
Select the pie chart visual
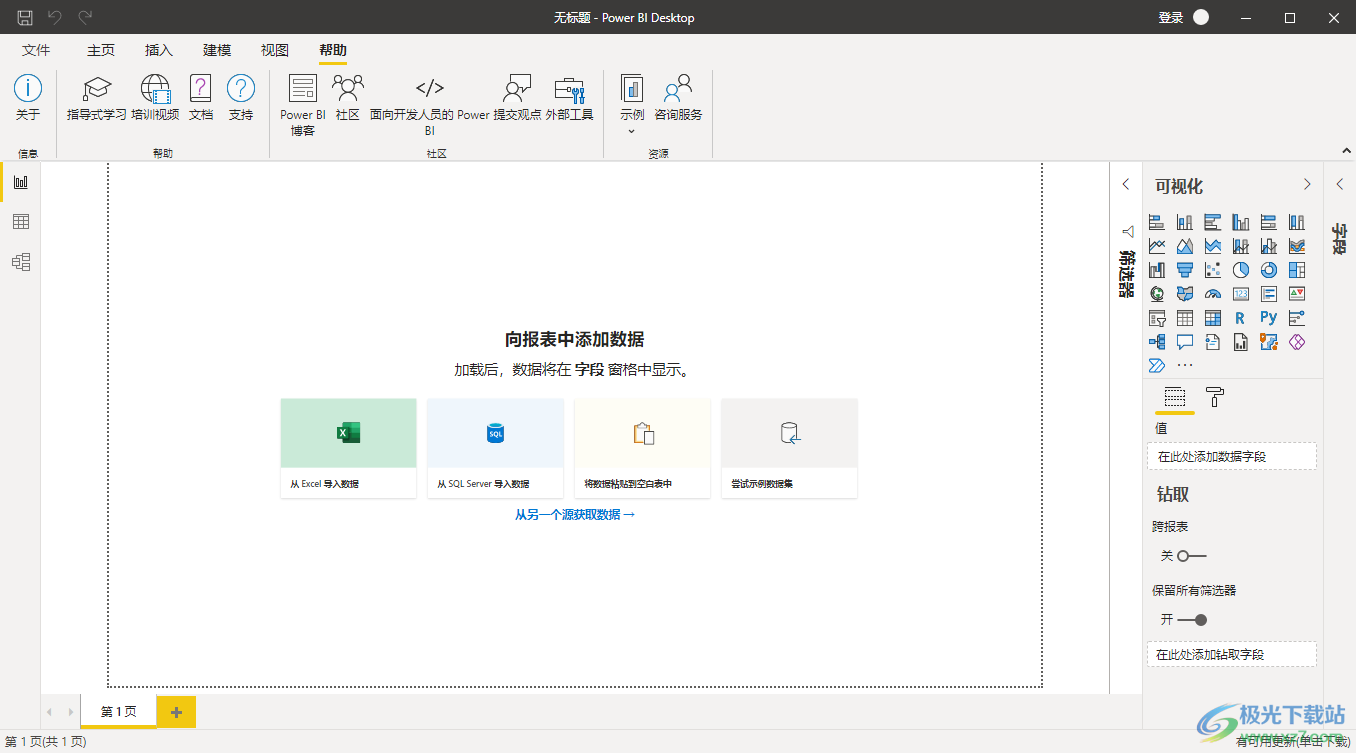[x=1241, y=270]
